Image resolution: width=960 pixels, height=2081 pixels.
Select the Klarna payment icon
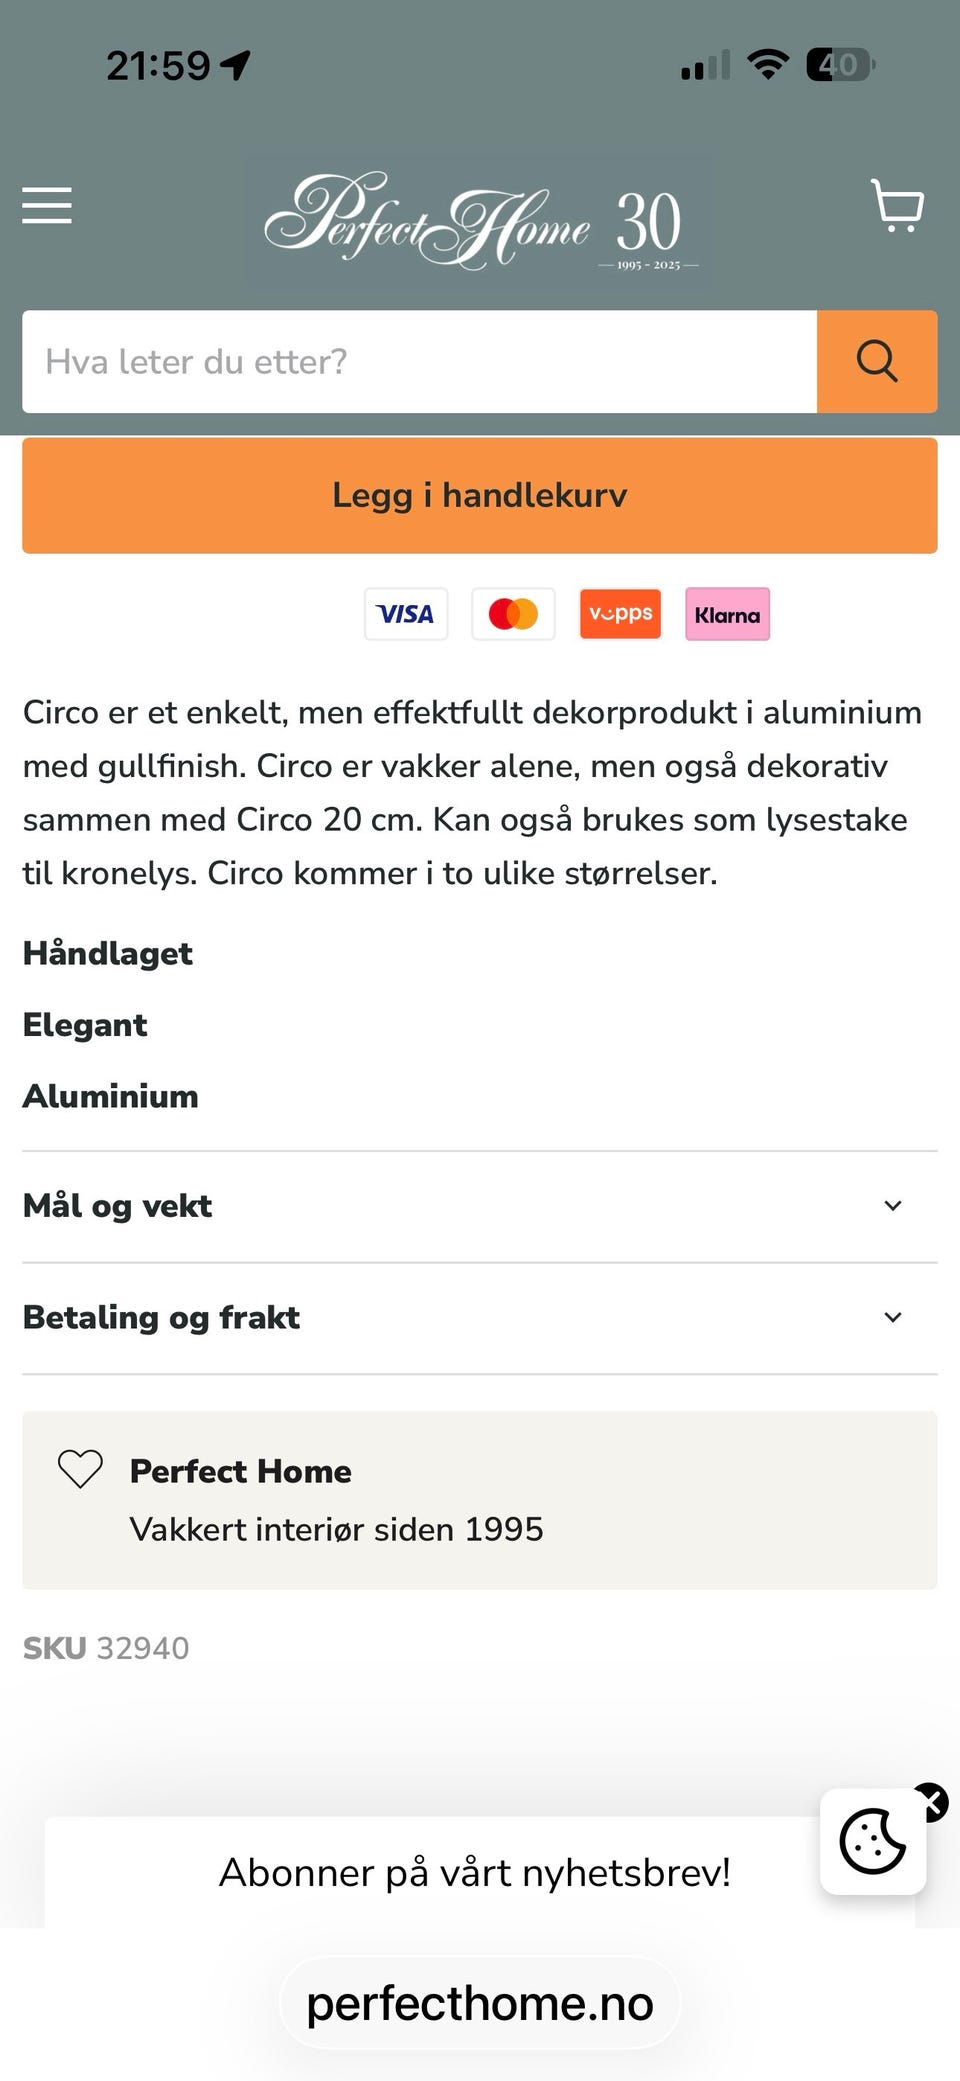tap(727, 614)
